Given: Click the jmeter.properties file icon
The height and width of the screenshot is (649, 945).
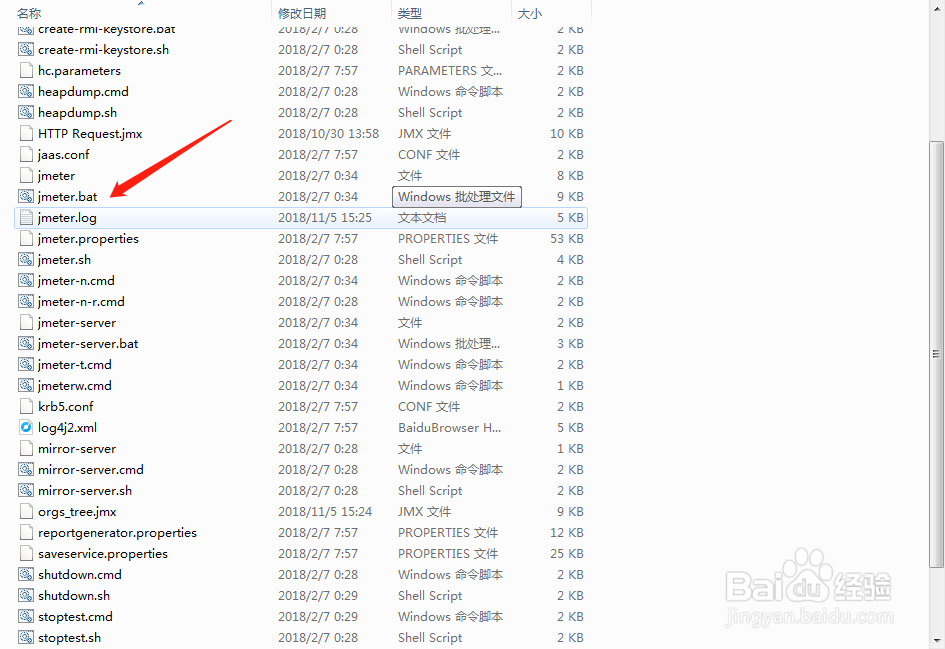Looking at the screenshot, I should click(x=26, y=239).
